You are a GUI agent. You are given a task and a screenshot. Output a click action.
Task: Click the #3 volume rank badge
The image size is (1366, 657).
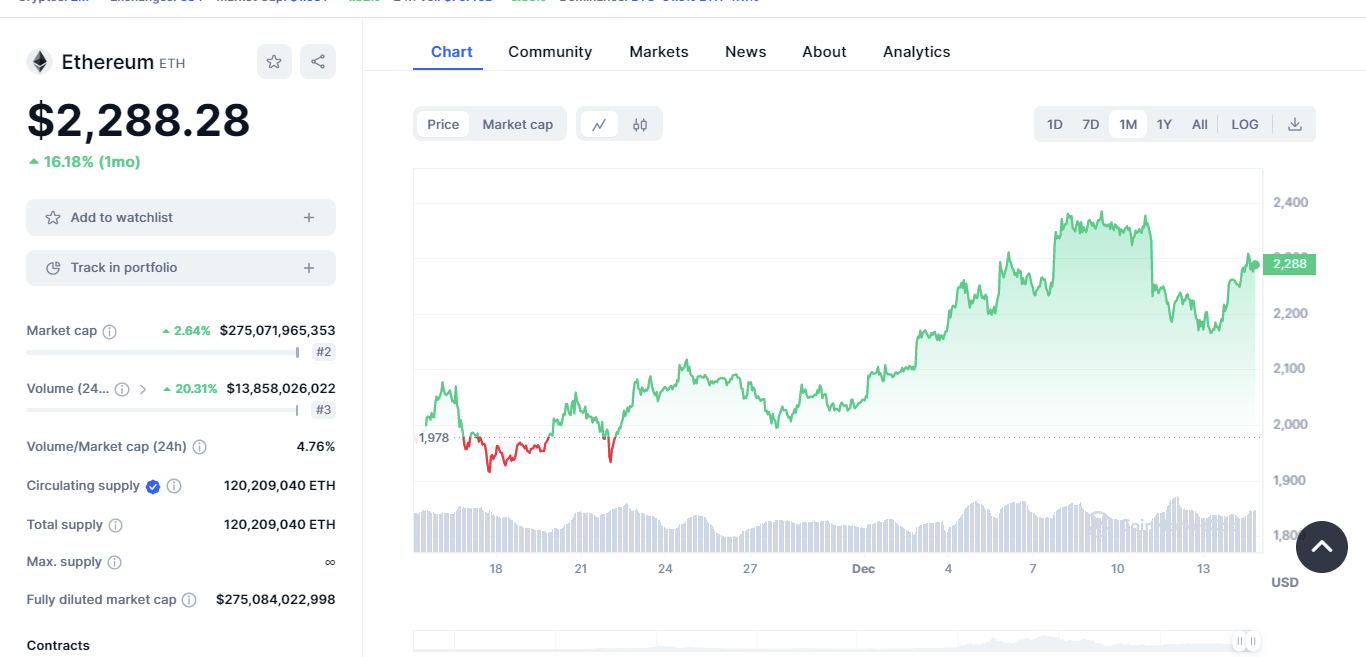[324, 410]
